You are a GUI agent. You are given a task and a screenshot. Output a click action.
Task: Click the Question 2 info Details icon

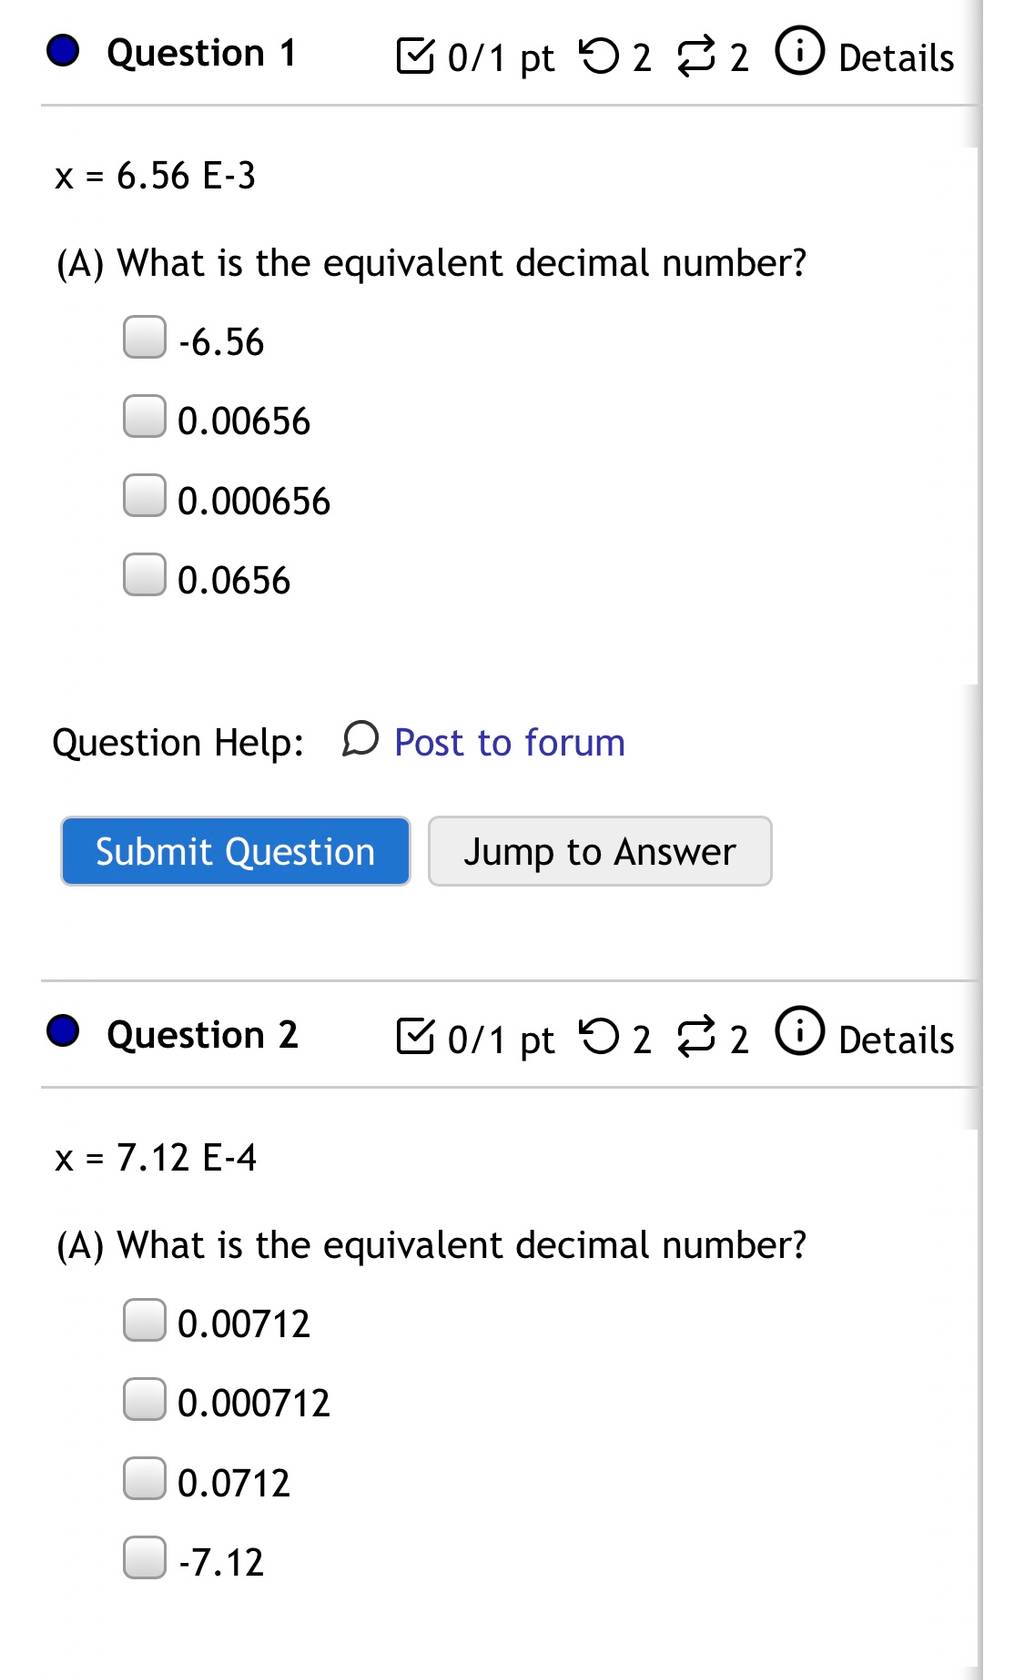click(800, 1033)
